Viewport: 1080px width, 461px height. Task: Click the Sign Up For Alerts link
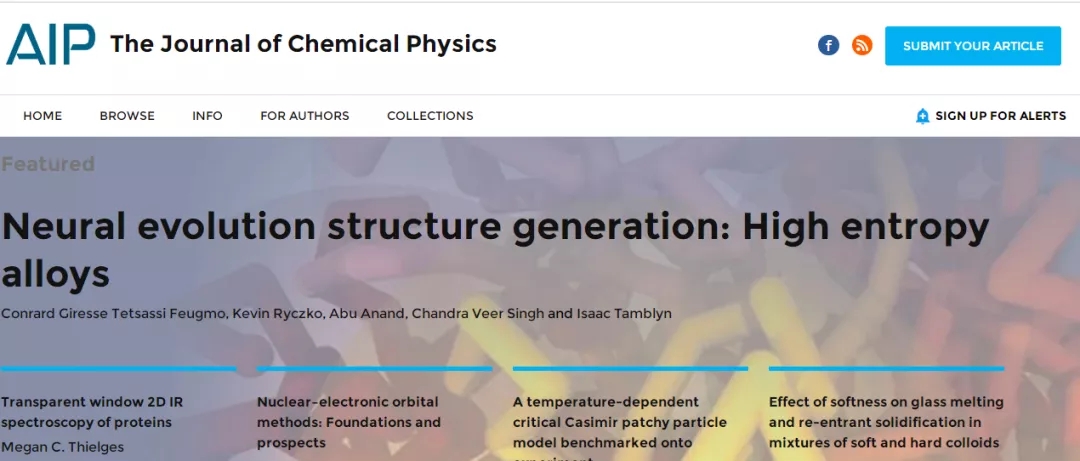[x=1000, y=116]
